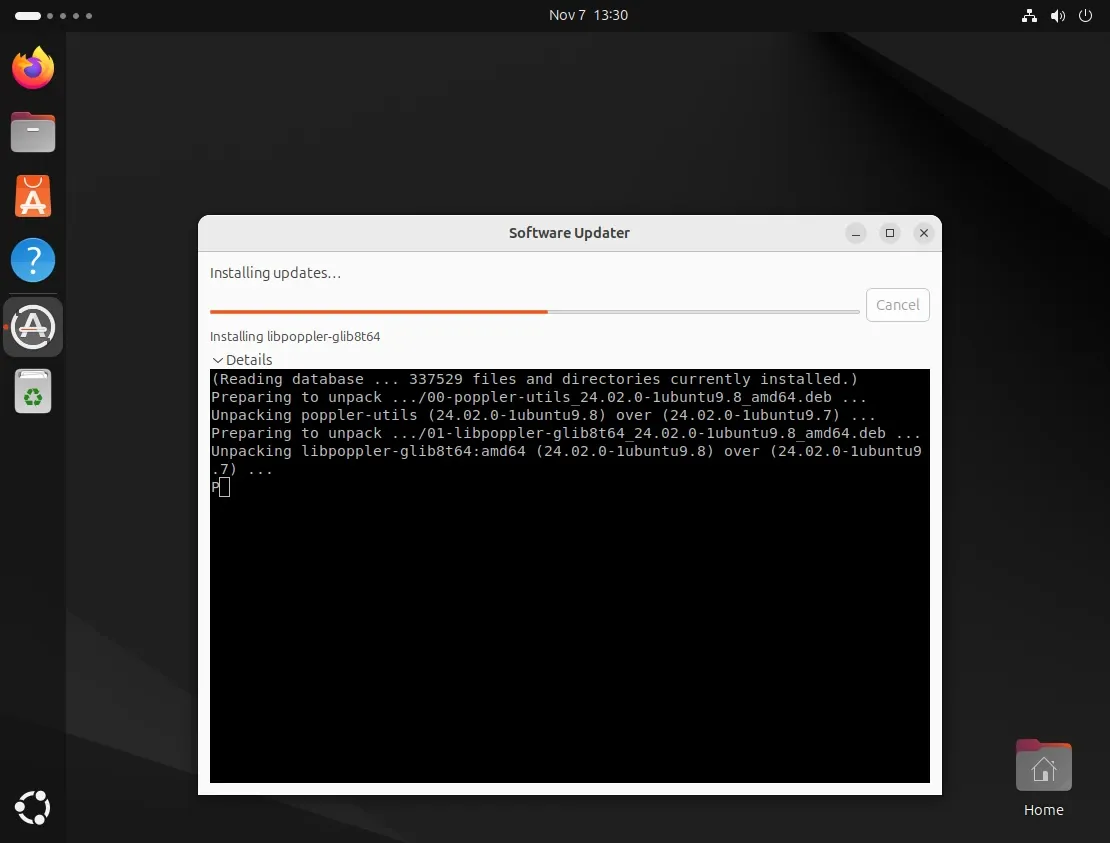
Task: Click the Activities workspace indicator
Action: point(54,16)
